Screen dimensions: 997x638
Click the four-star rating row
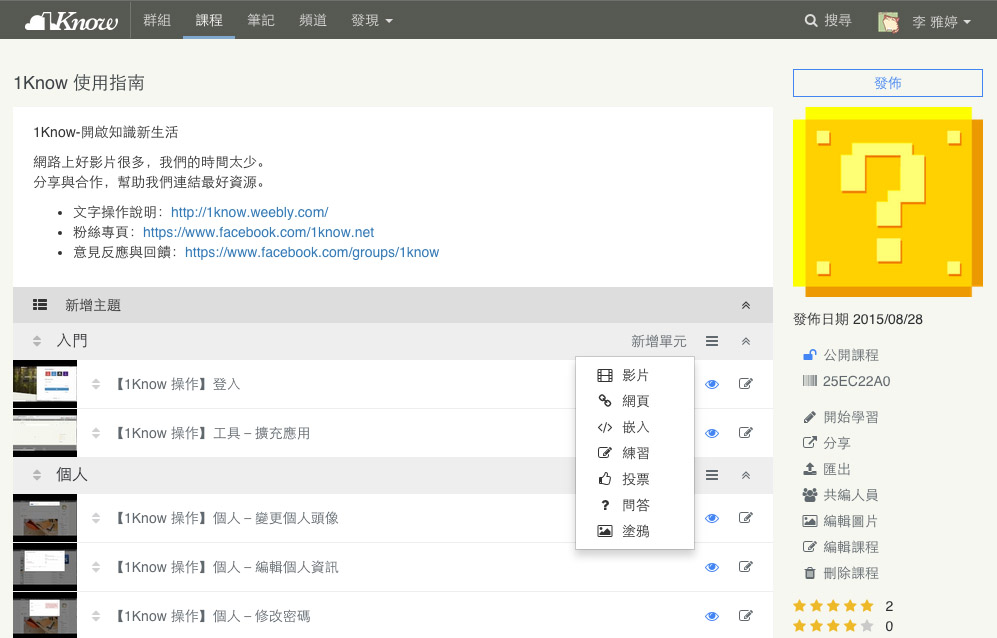pyautogui.click(x=843, y=627)
